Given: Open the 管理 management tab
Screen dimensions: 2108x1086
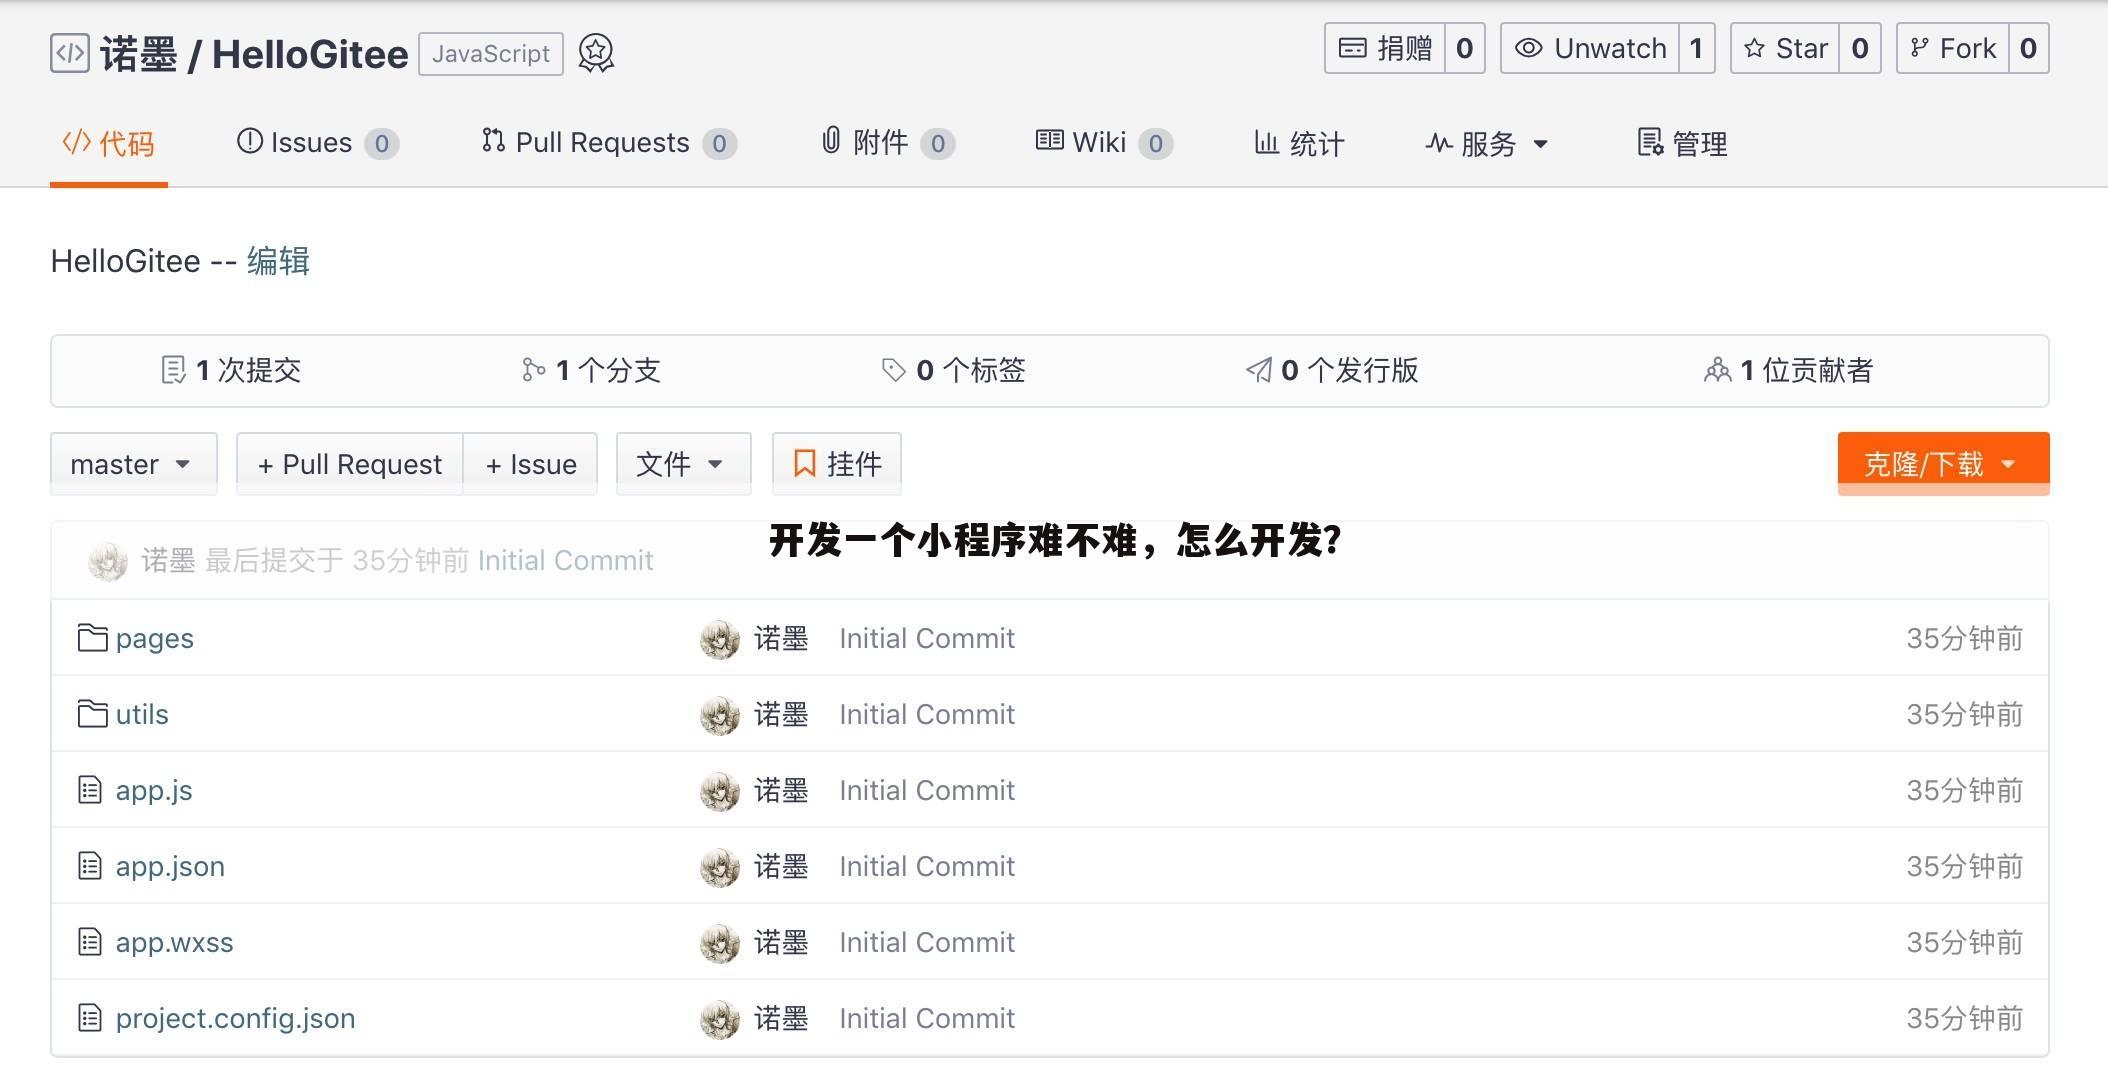Looking at the screenshot, I should [1682, 143].
